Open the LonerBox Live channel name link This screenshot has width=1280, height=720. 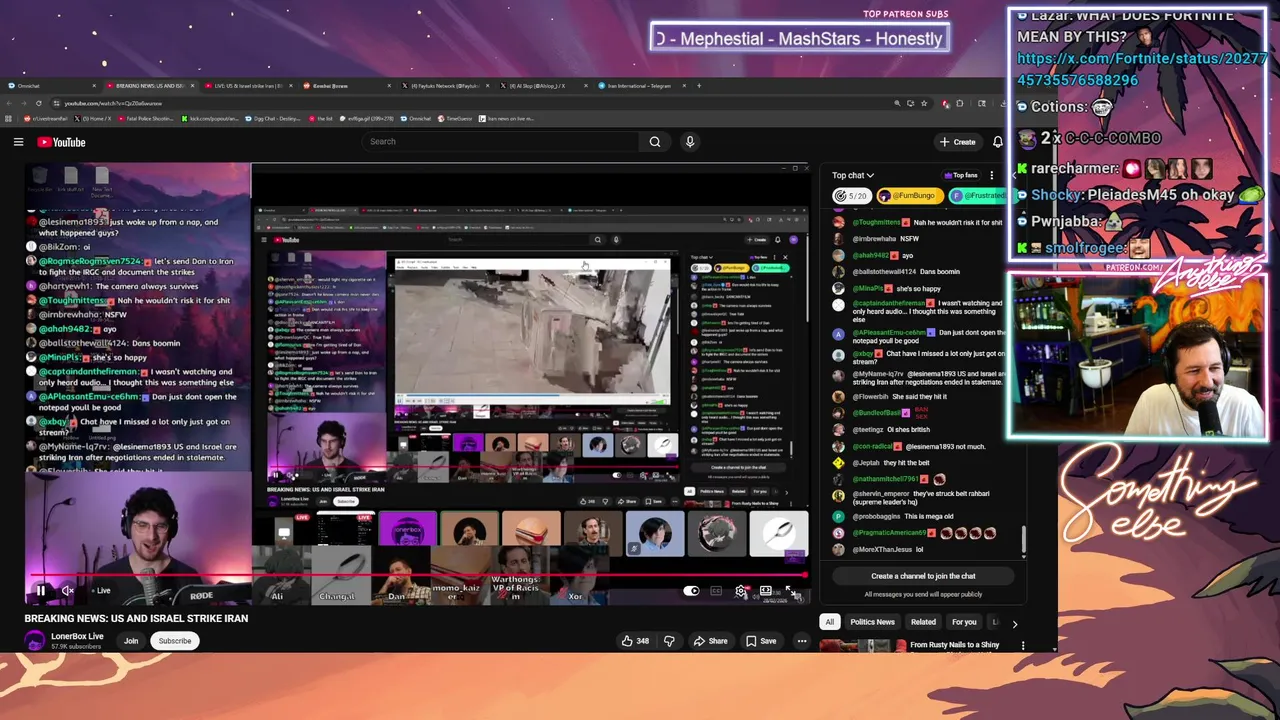tap(77, 636)
